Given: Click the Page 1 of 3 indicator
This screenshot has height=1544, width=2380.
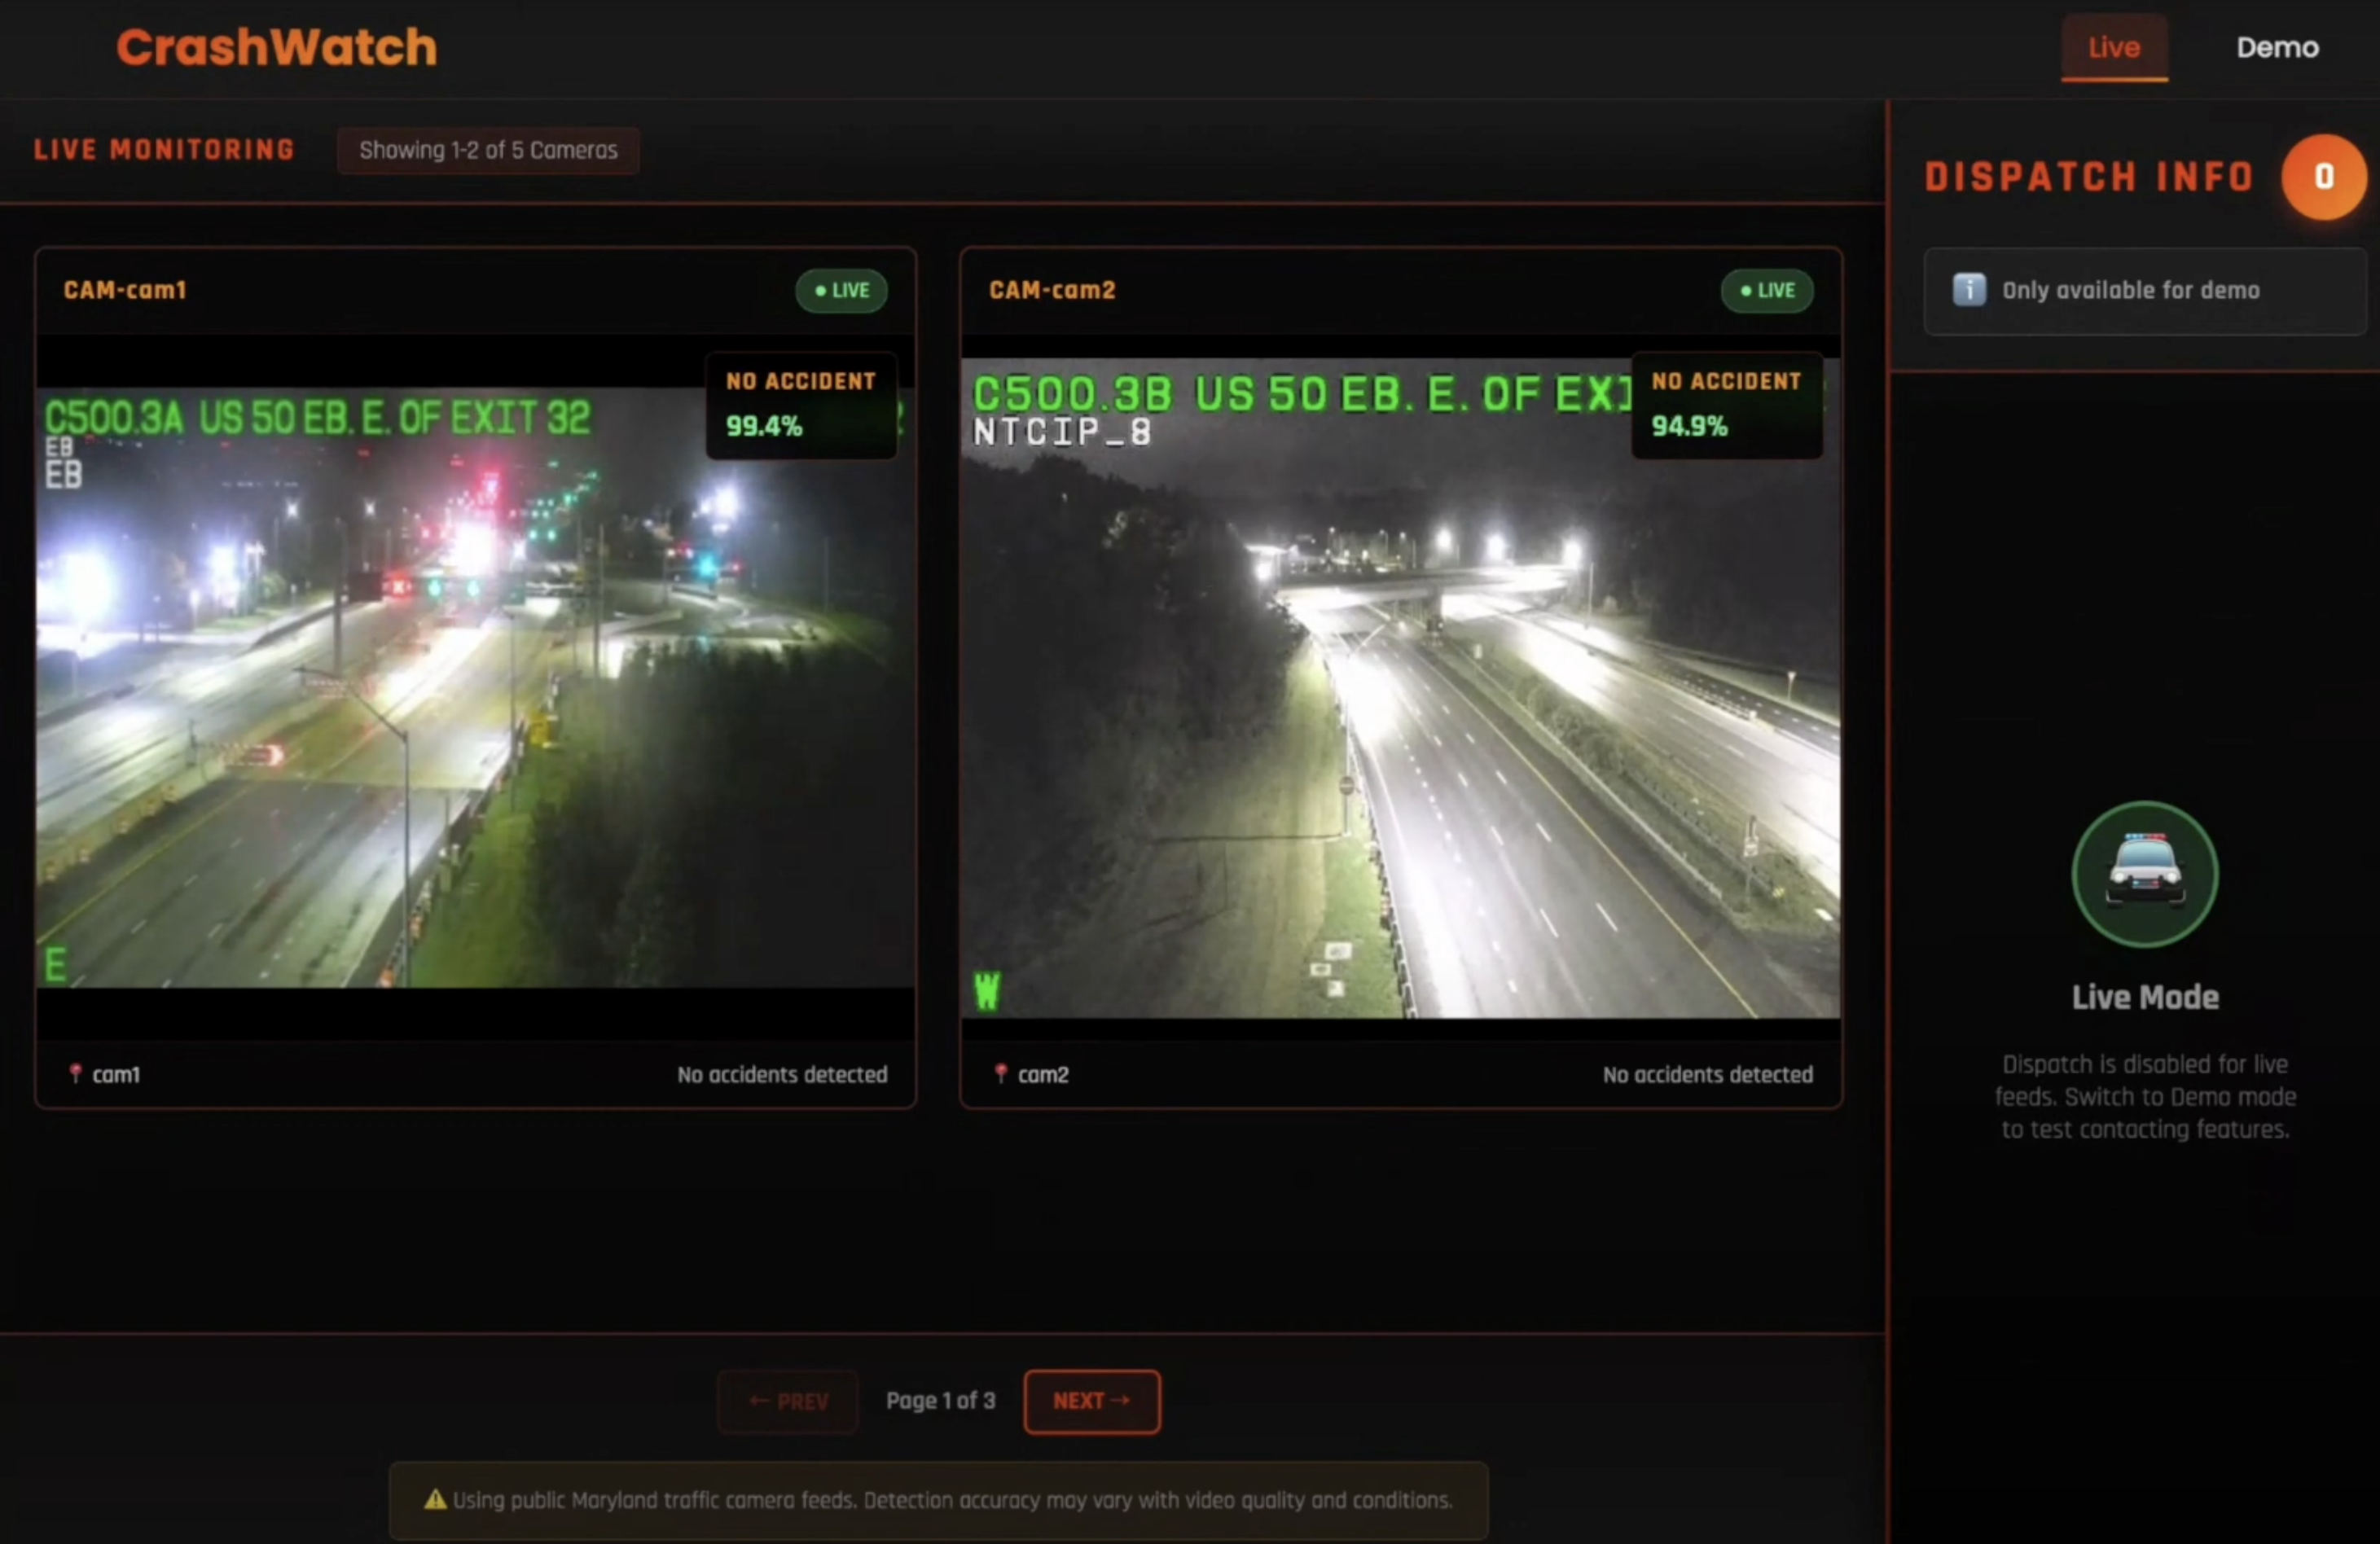Looking at the screenshot, I should click(x=940, y=1400).
